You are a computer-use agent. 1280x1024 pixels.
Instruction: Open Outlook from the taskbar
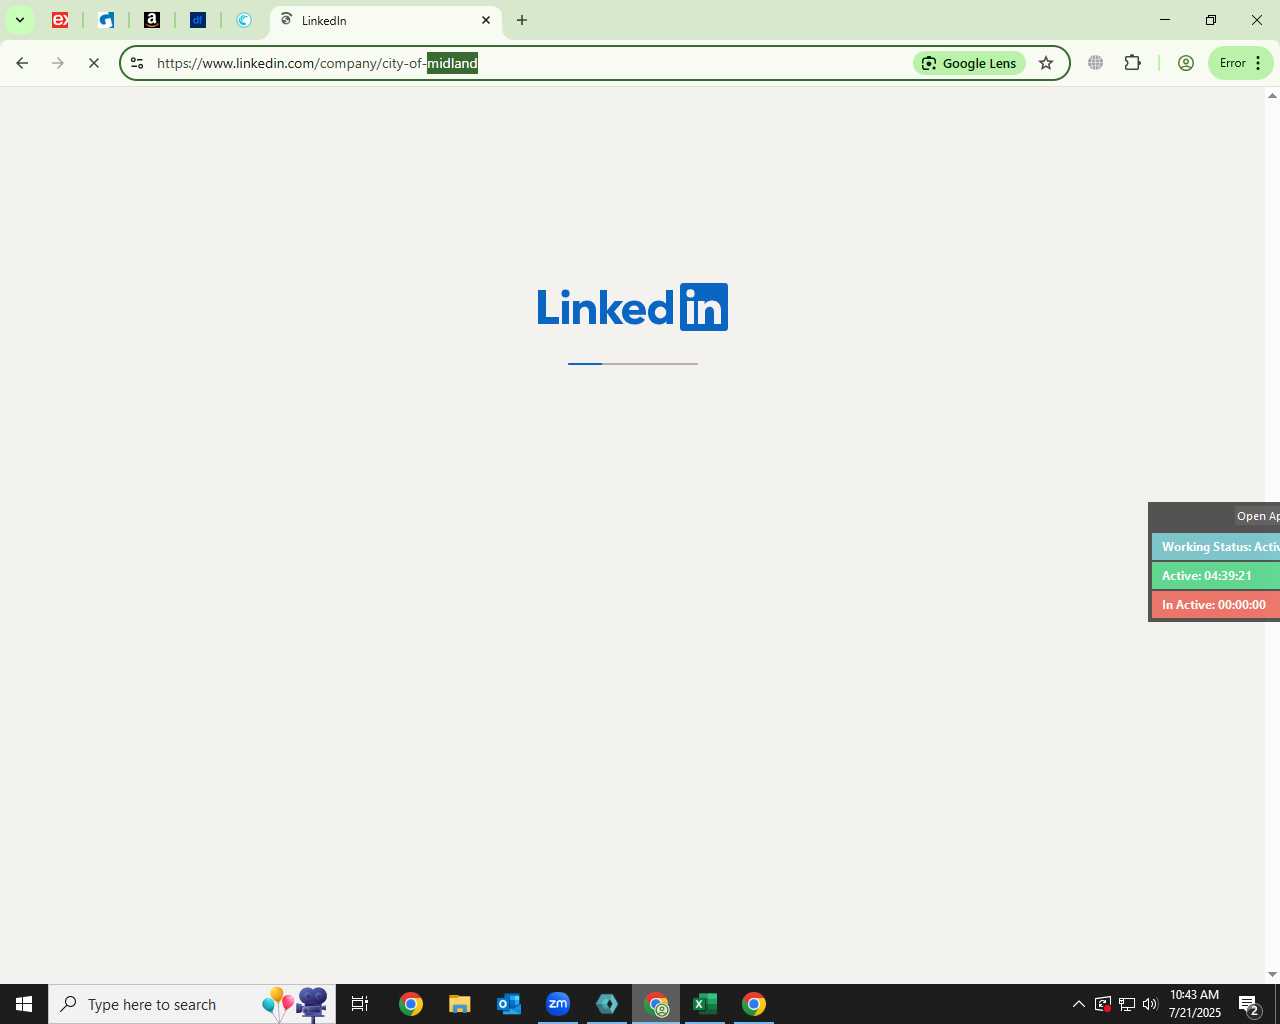(508, 1004)
